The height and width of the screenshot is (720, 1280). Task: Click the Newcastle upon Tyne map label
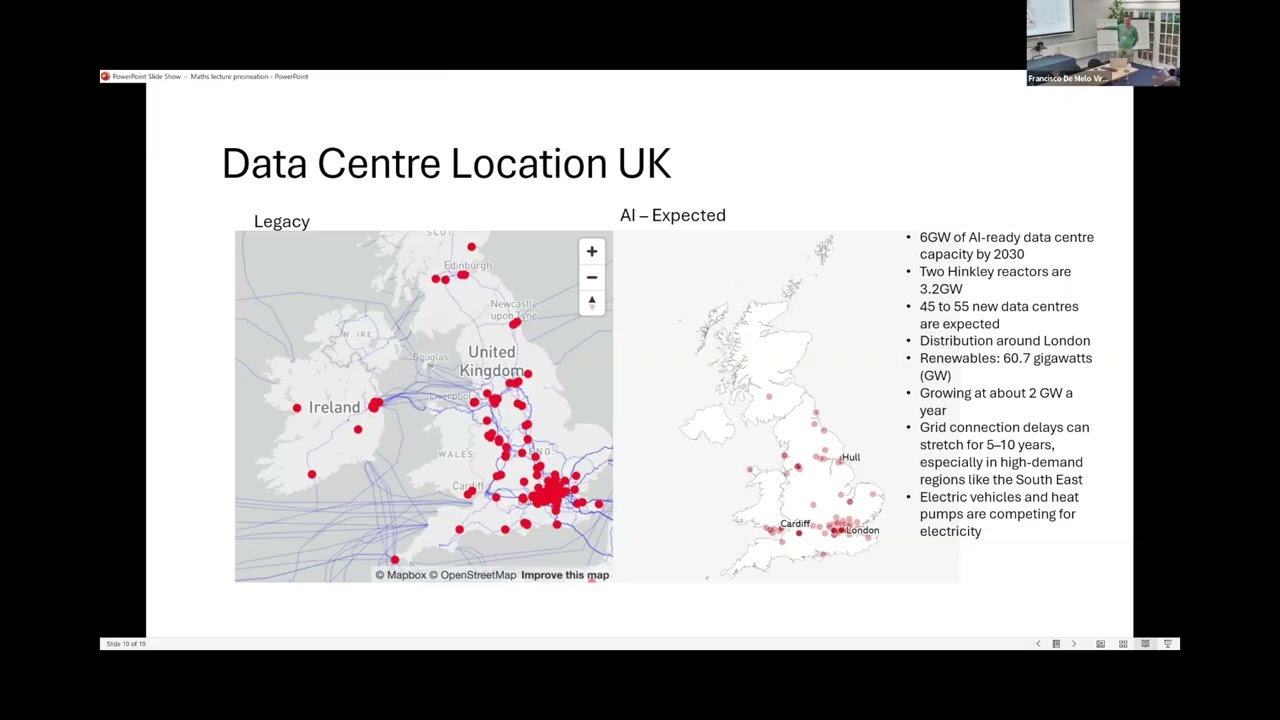coord(514,310)
